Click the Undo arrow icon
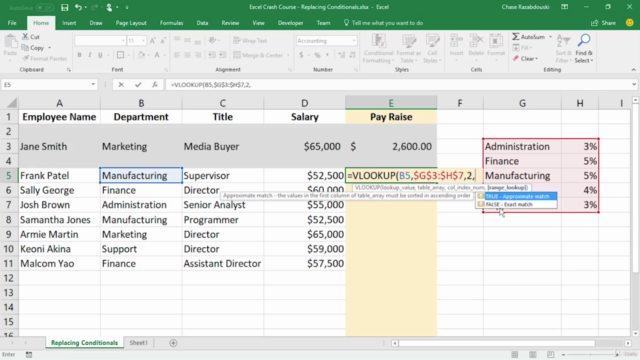 click(x=78, y=7)
